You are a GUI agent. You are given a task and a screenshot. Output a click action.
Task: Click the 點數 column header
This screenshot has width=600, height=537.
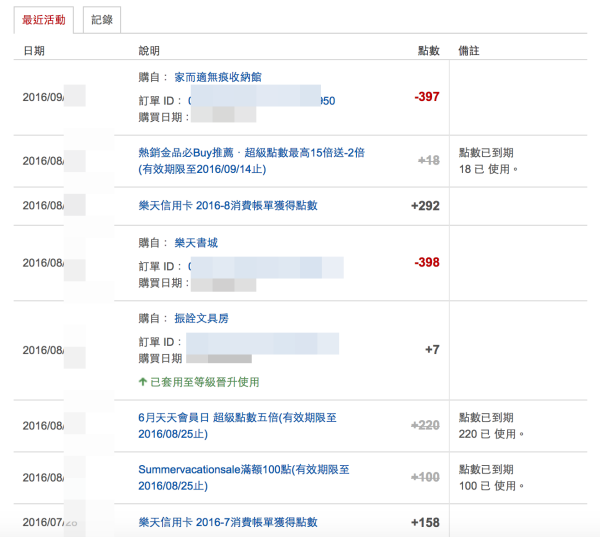point(427,50)
